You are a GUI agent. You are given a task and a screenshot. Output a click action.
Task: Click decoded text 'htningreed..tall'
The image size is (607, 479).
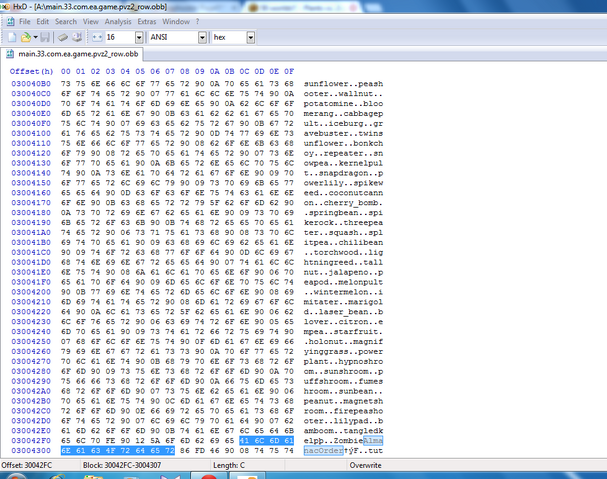(343, 262)
